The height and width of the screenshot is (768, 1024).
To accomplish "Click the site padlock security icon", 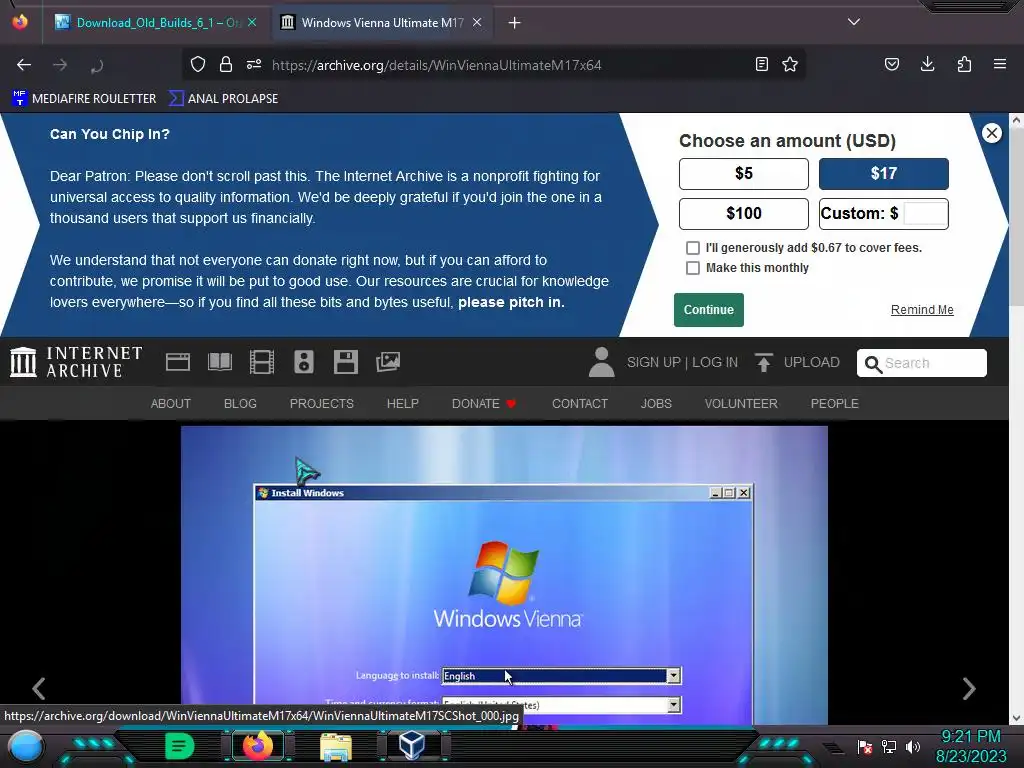I will point(226,64).
